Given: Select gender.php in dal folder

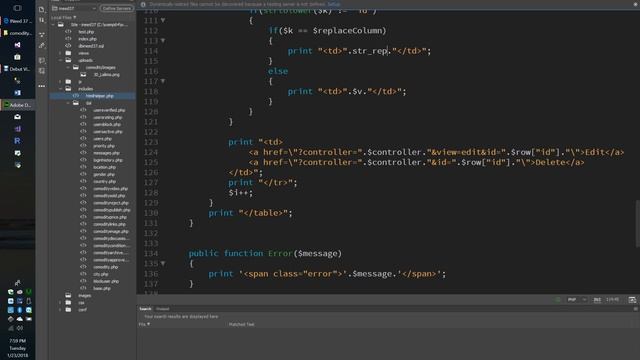Looking at the screenshot, I should (x=104, y=174).
